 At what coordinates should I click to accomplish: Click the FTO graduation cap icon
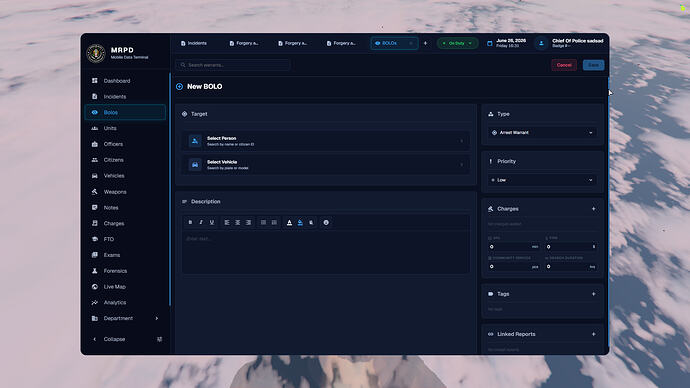pos(95,239)
